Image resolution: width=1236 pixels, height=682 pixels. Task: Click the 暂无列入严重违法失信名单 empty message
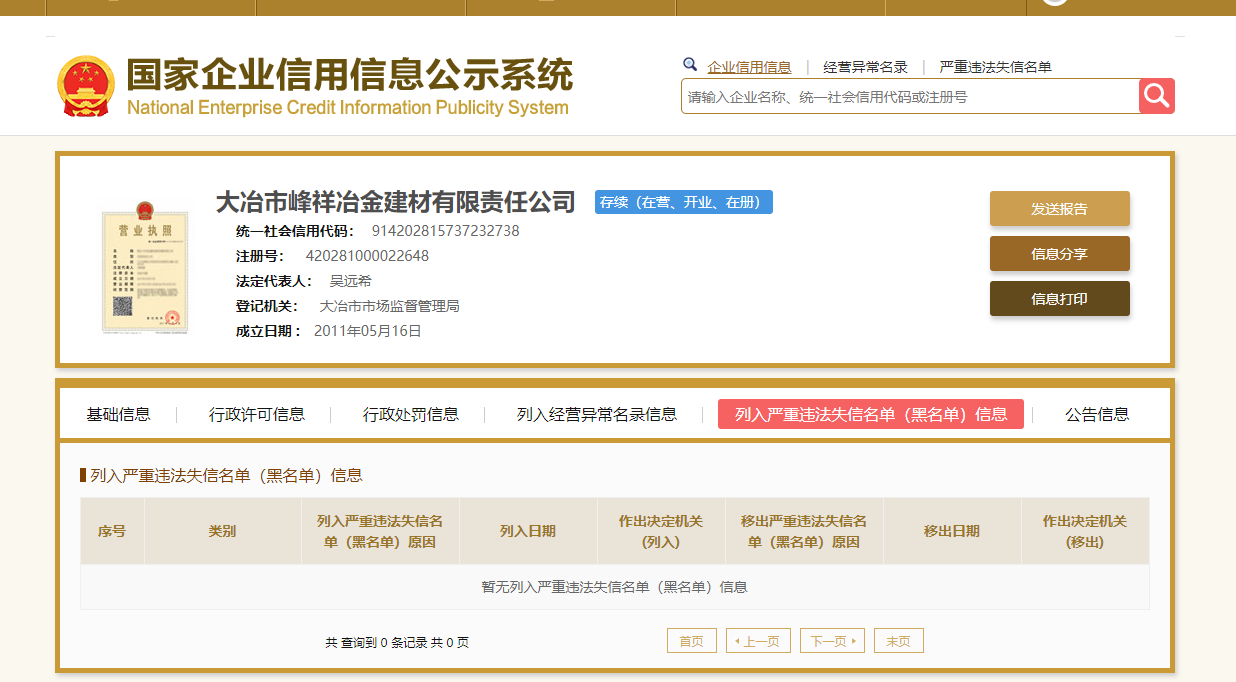614,587
